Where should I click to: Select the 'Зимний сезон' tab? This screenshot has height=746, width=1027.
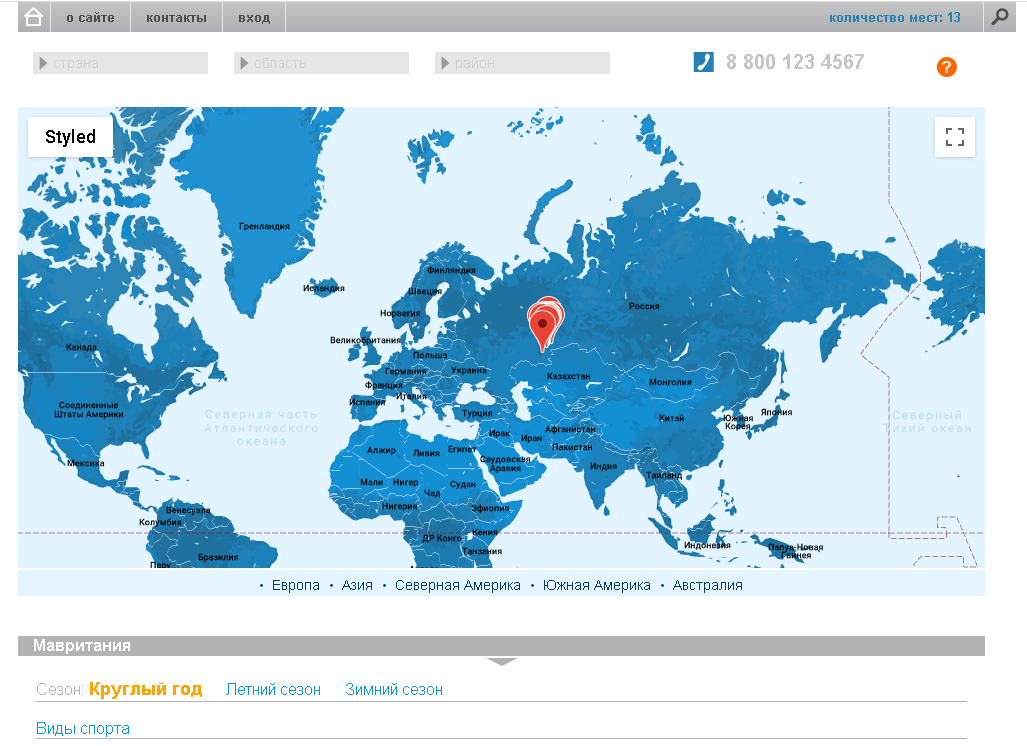click(x=394, y=690)
